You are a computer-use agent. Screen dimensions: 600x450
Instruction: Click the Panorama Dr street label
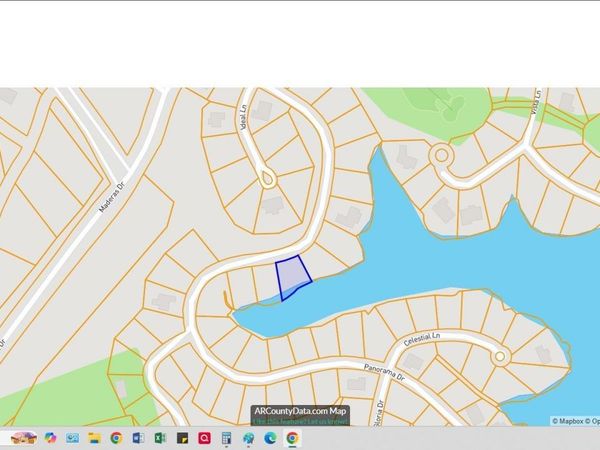[384, 372]
